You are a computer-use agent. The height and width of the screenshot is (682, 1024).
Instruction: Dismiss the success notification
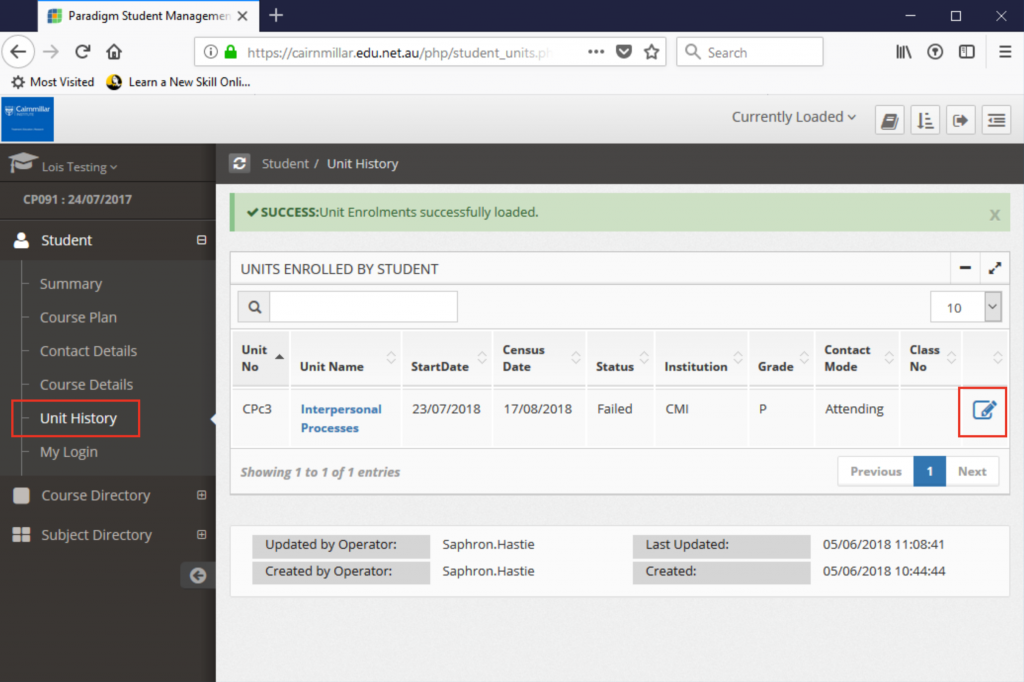click(x=994, y=214)
